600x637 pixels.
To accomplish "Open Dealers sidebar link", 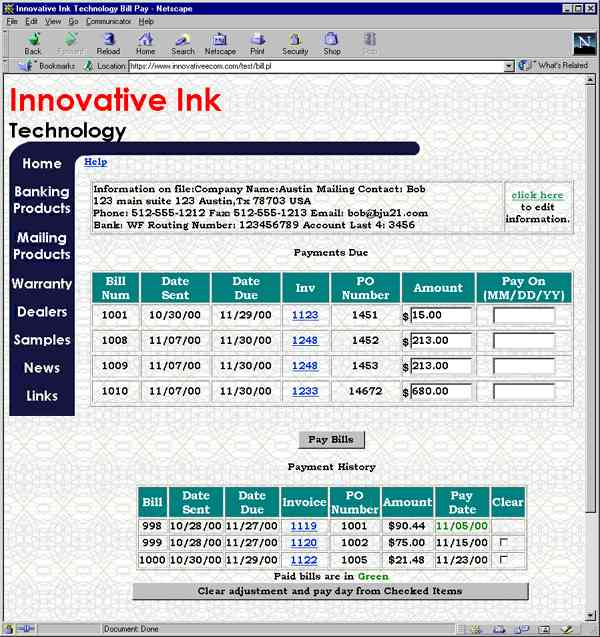I will (x=42, y=312).
